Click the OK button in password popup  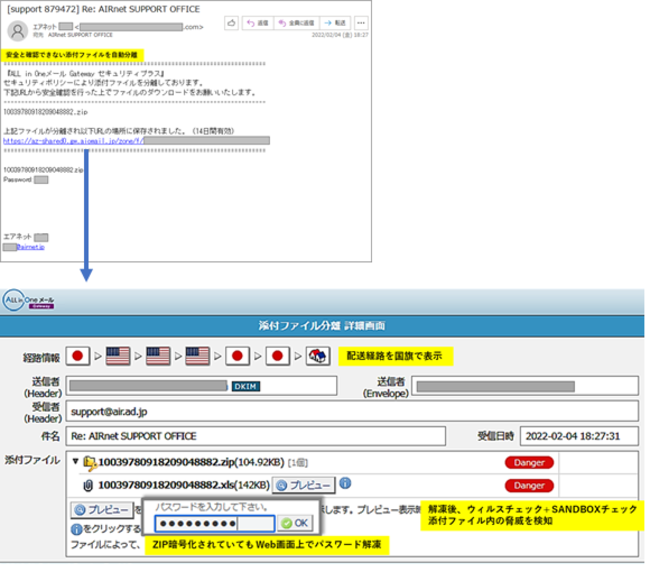coord(295,523)
